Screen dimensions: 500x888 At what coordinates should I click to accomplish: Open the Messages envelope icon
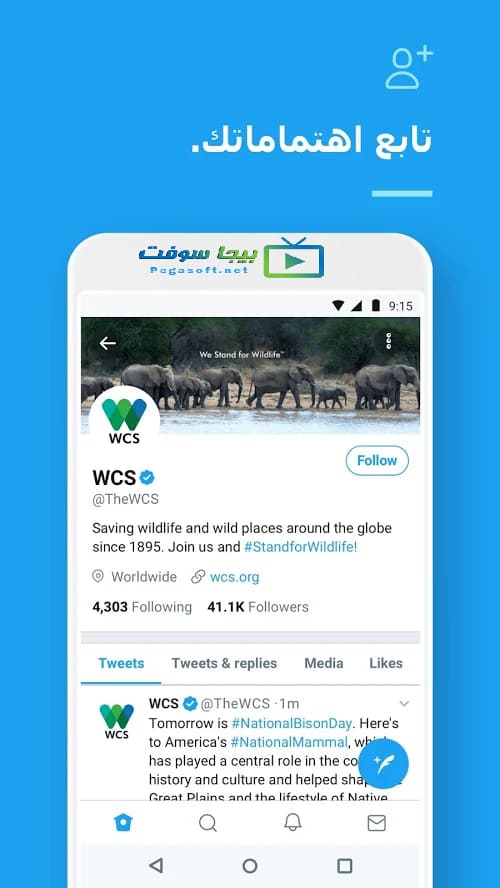(x=377, y=823)
